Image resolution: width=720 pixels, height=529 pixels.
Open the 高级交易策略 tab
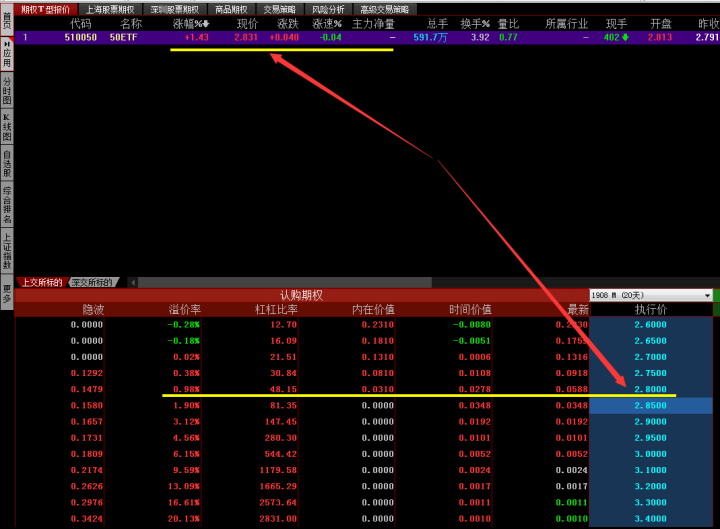[385, 9]
